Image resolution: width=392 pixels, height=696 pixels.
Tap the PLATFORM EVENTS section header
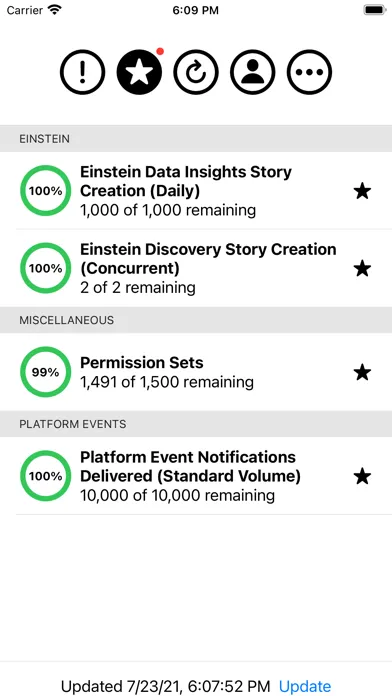click(x=196, y=424)
